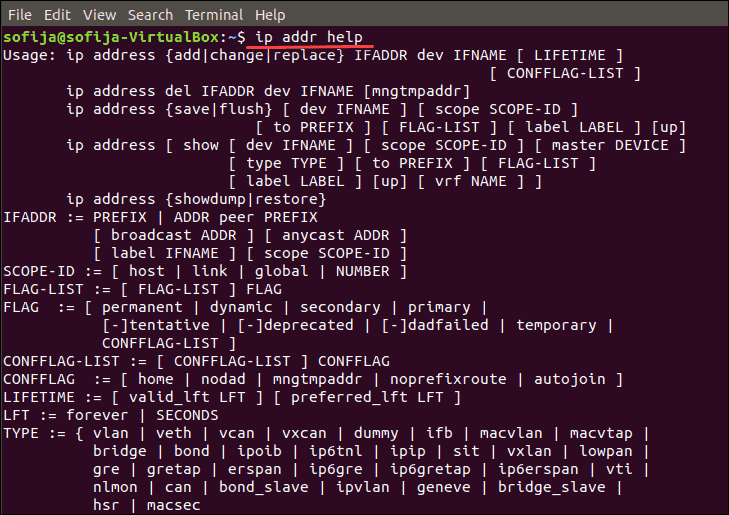Click 'macvtap' in the TYPE list
The image size is (729, 515).
coord(601,434)
